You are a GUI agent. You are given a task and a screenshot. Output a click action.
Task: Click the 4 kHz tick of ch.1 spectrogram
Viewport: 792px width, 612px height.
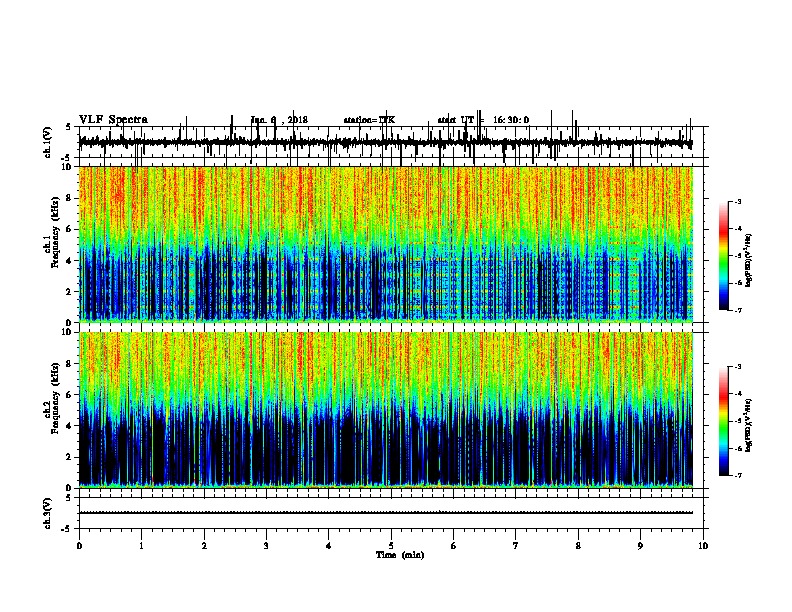click(70, 261)
